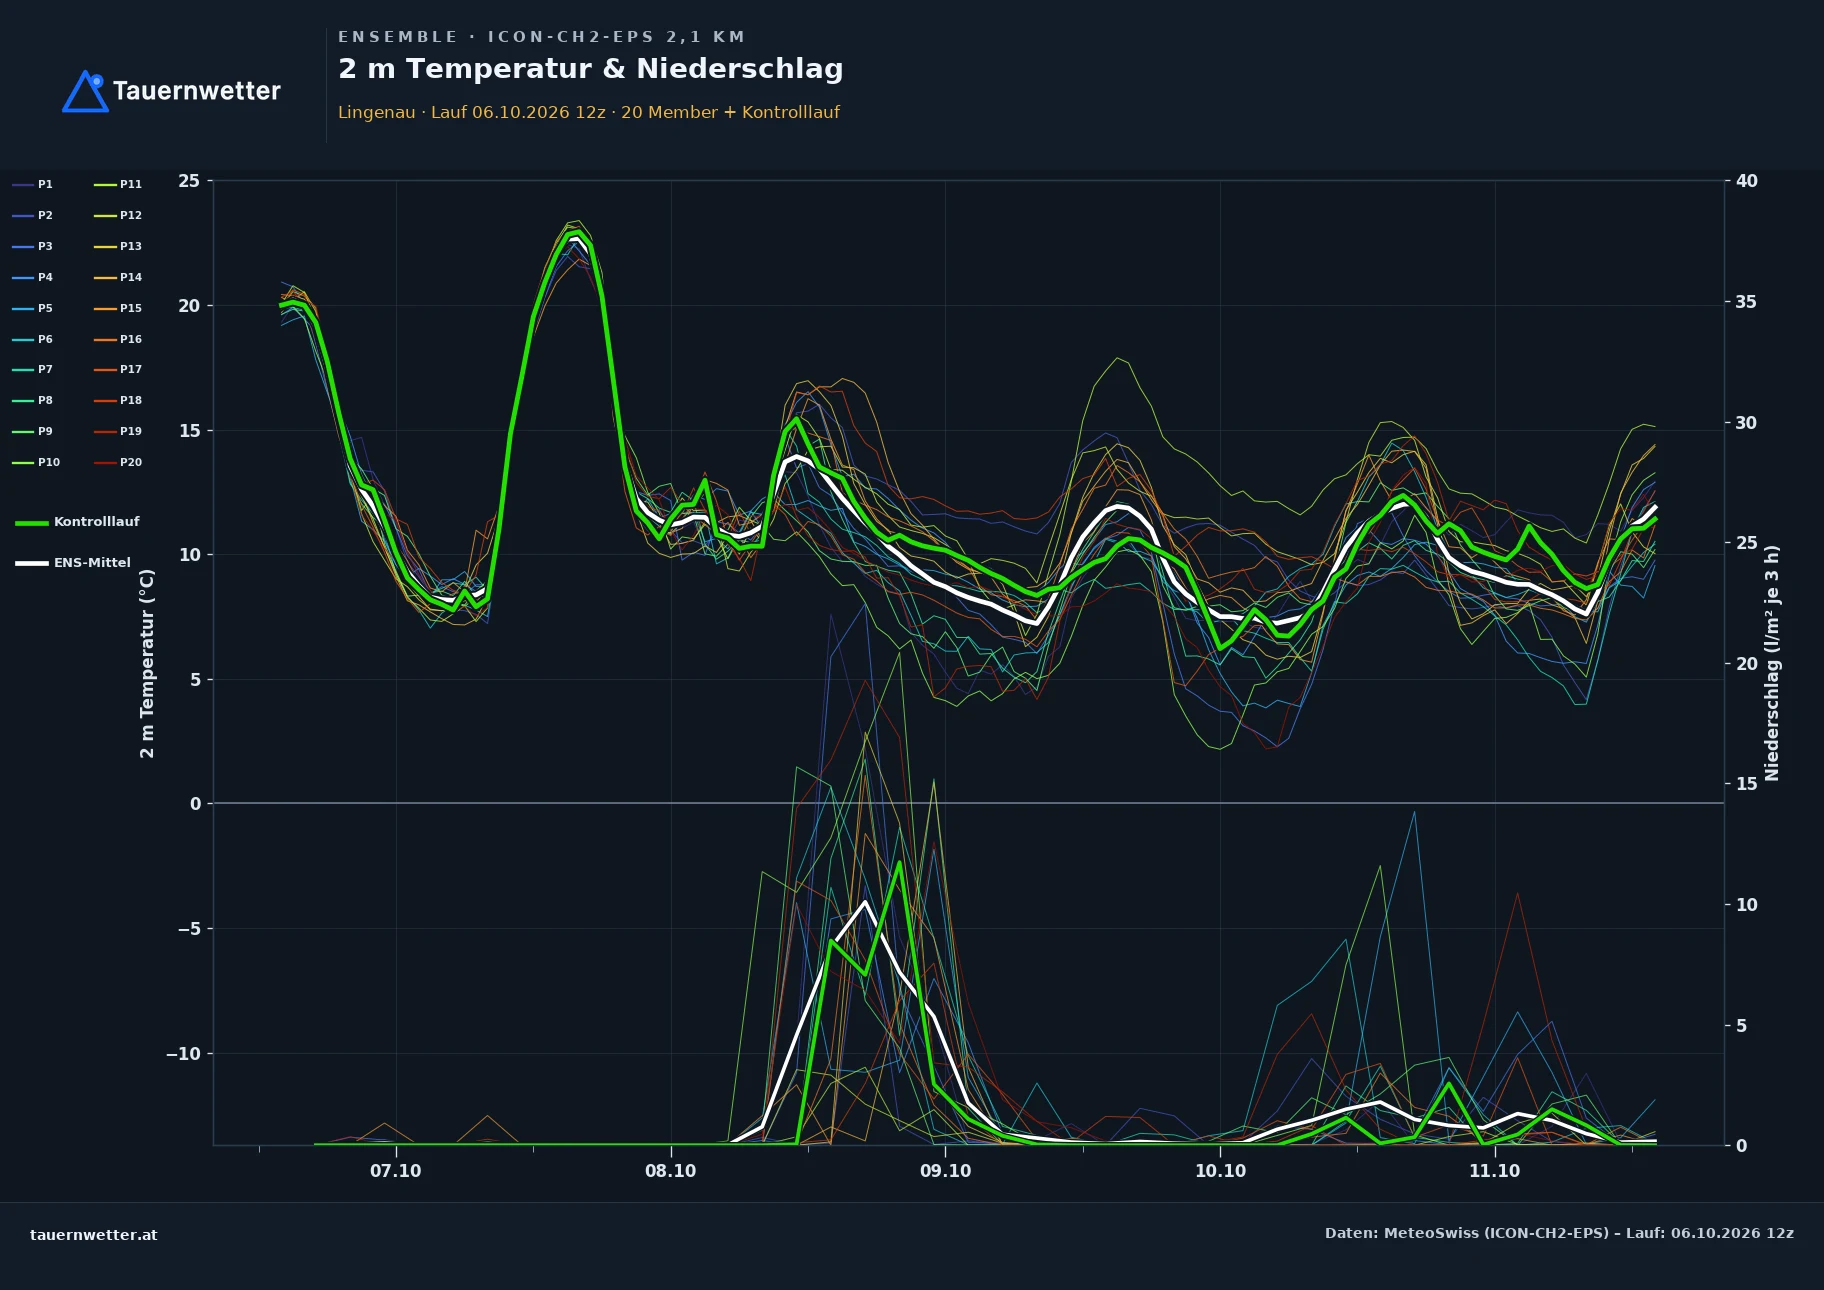
Task: Select the P6 legend entry
Action: click(x=33, y=339)
